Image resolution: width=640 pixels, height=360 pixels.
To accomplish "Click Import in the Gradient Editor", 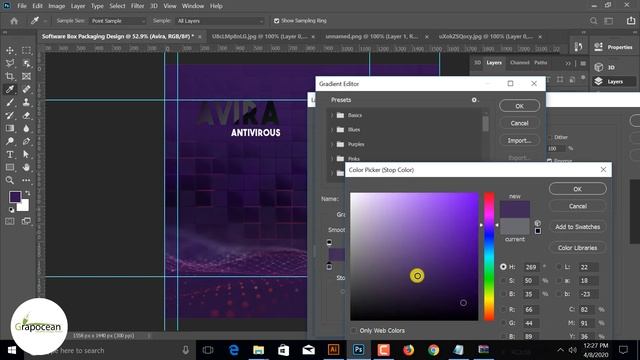I will coord(519,140).
